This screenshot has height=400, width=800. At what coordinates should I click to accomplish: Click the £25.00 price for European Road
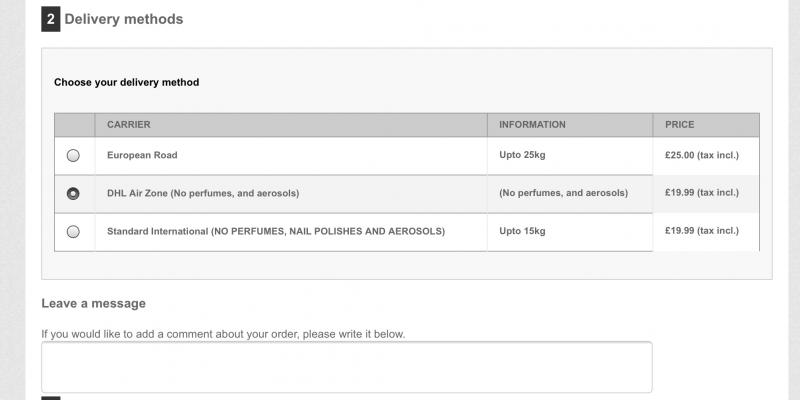point(701,155)
